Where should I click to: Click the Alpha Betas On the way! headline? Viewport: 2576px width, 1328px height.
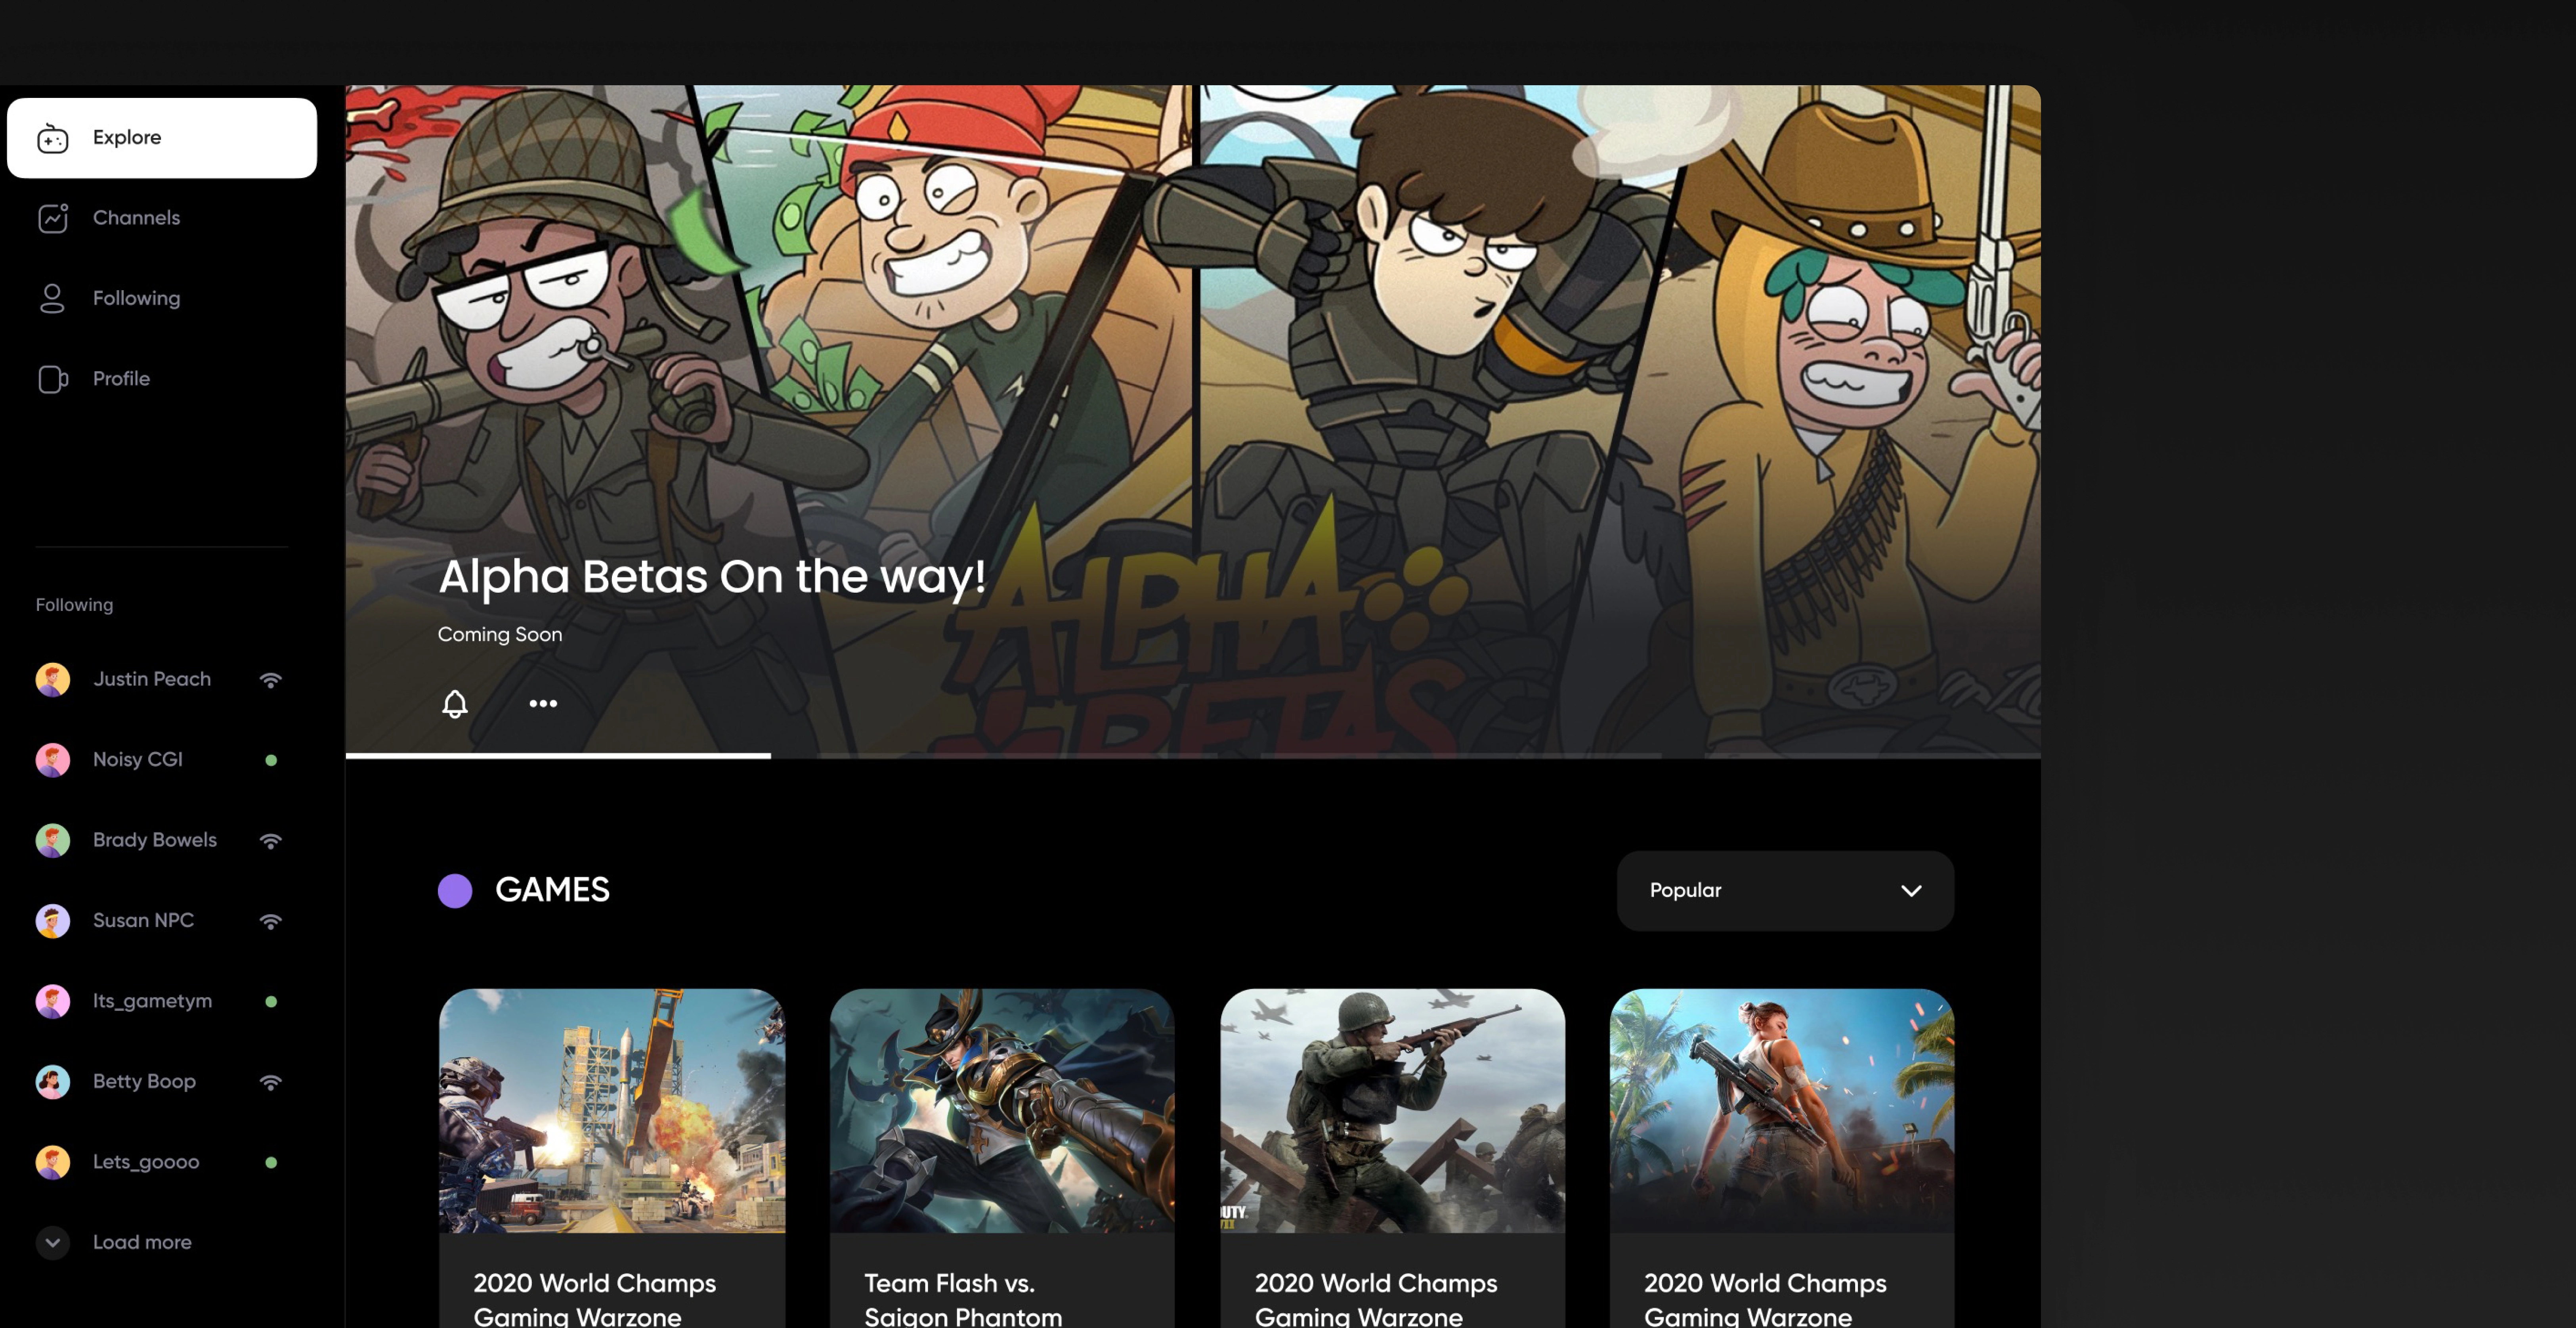pyautogui.click(x=712, y=577)
